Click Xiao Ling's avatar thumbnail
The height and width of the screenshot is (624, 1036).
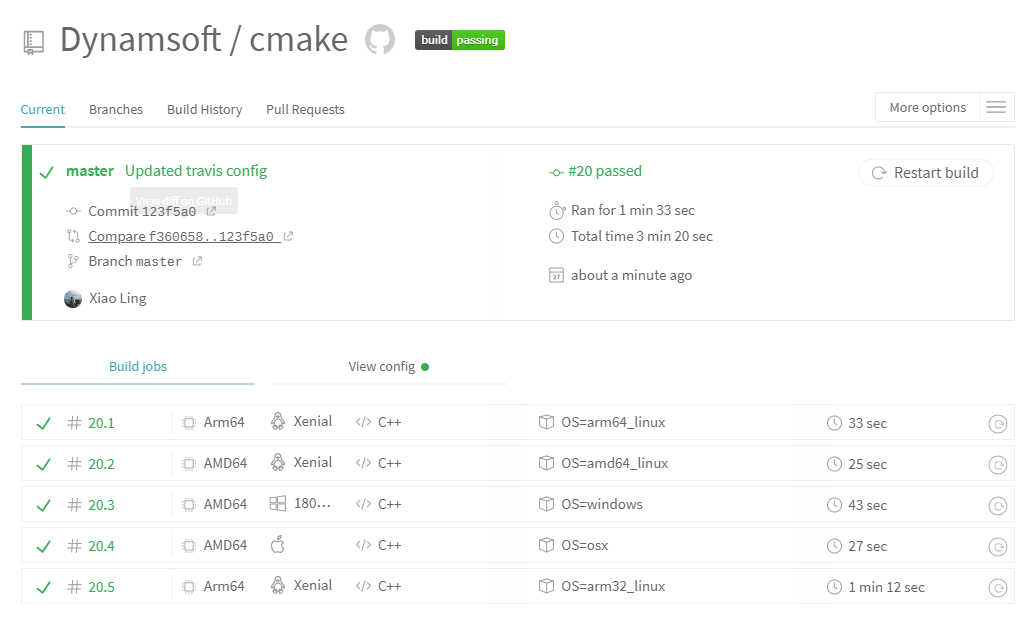[73, 298]
